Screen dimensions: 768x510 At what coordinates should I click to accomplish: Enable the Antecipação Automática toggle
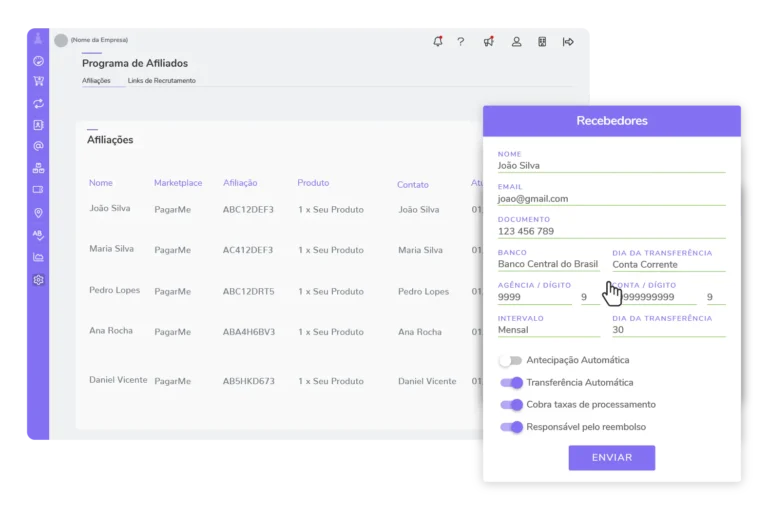(x=510, y=361)
